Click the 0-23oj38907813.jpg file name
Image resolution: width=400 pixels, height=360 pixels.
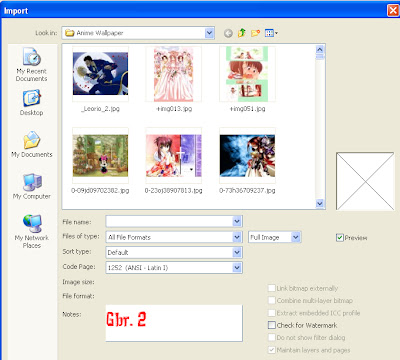pyautogui.click(x=174, y=190)
